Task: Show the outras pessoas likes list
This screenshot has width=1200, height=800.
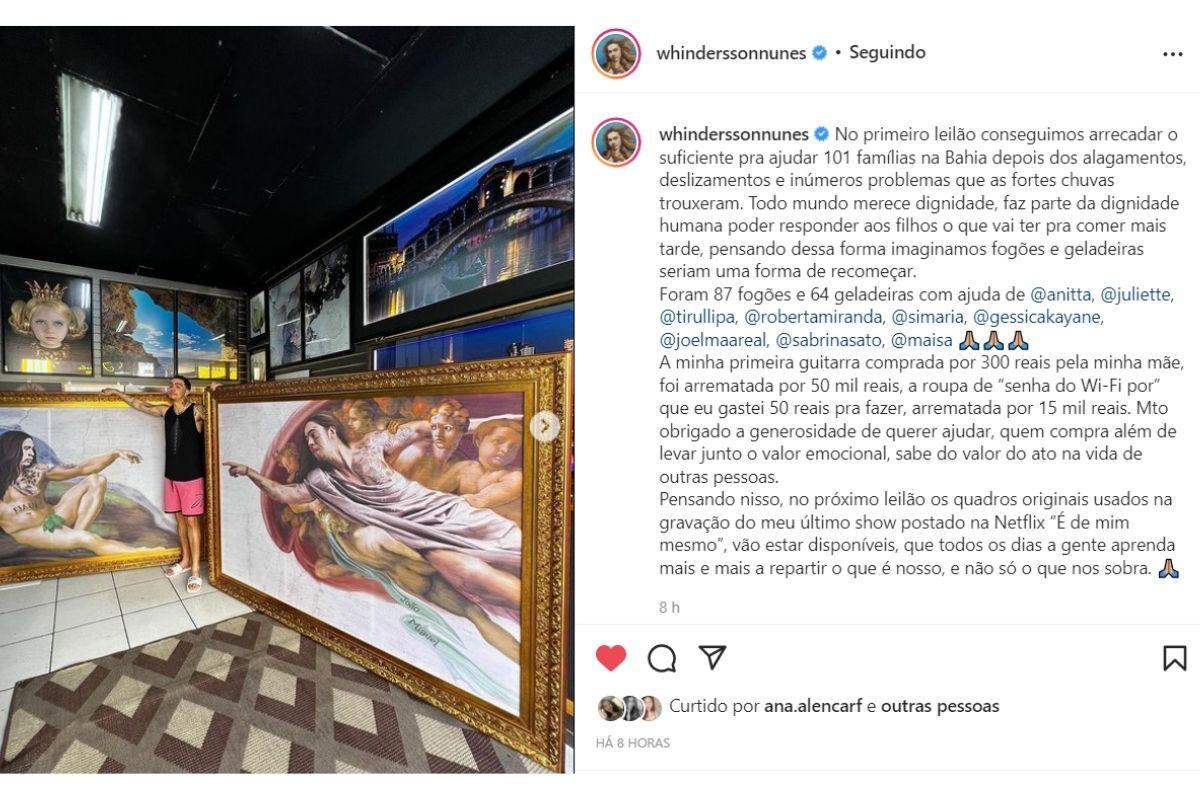Action: 940,706
